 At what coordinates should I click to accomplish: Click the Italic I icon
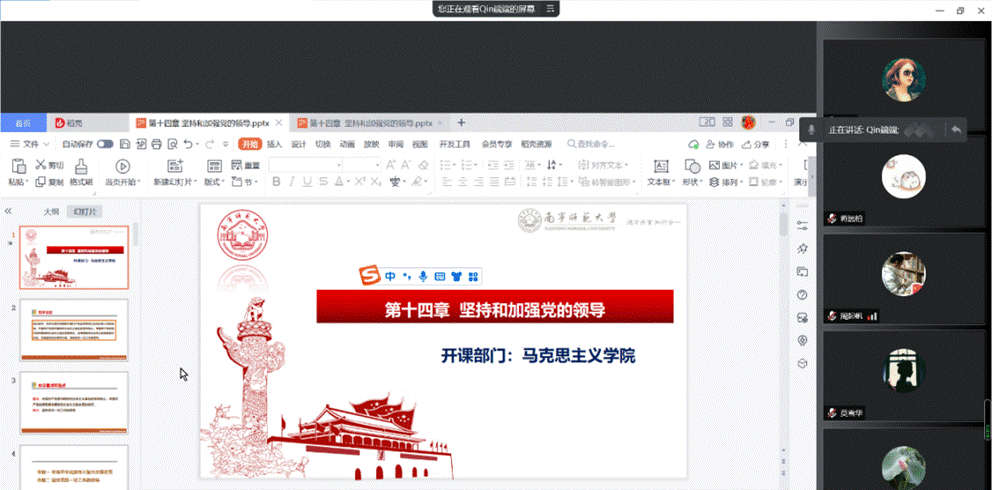tap(292, 182)
